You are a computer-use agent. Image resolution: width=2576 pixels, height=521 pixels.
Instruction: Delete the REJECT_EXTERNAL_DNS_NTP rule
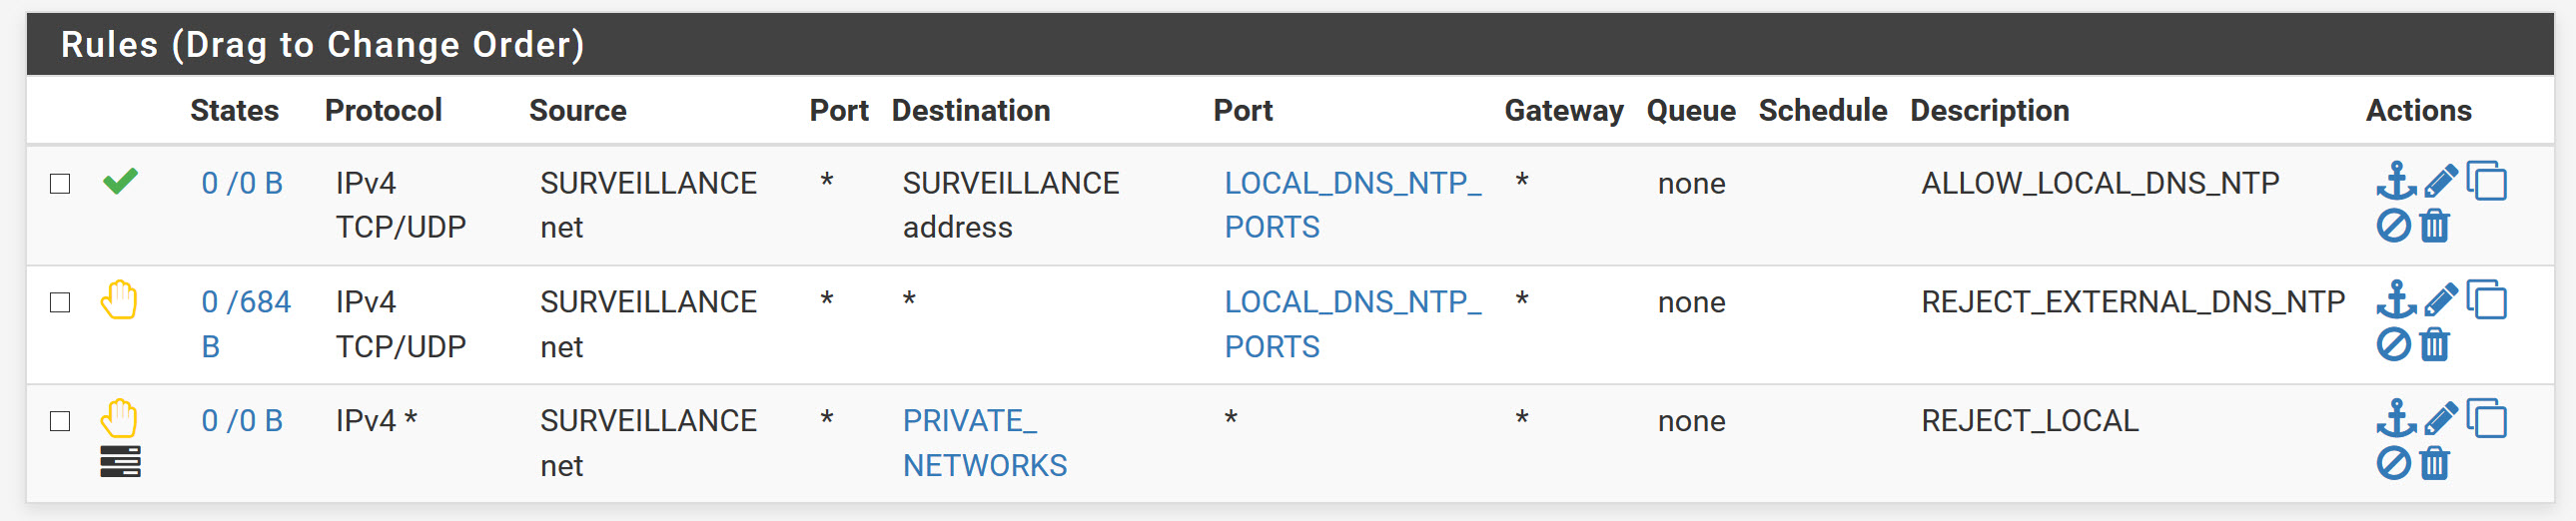point(2435,345)
